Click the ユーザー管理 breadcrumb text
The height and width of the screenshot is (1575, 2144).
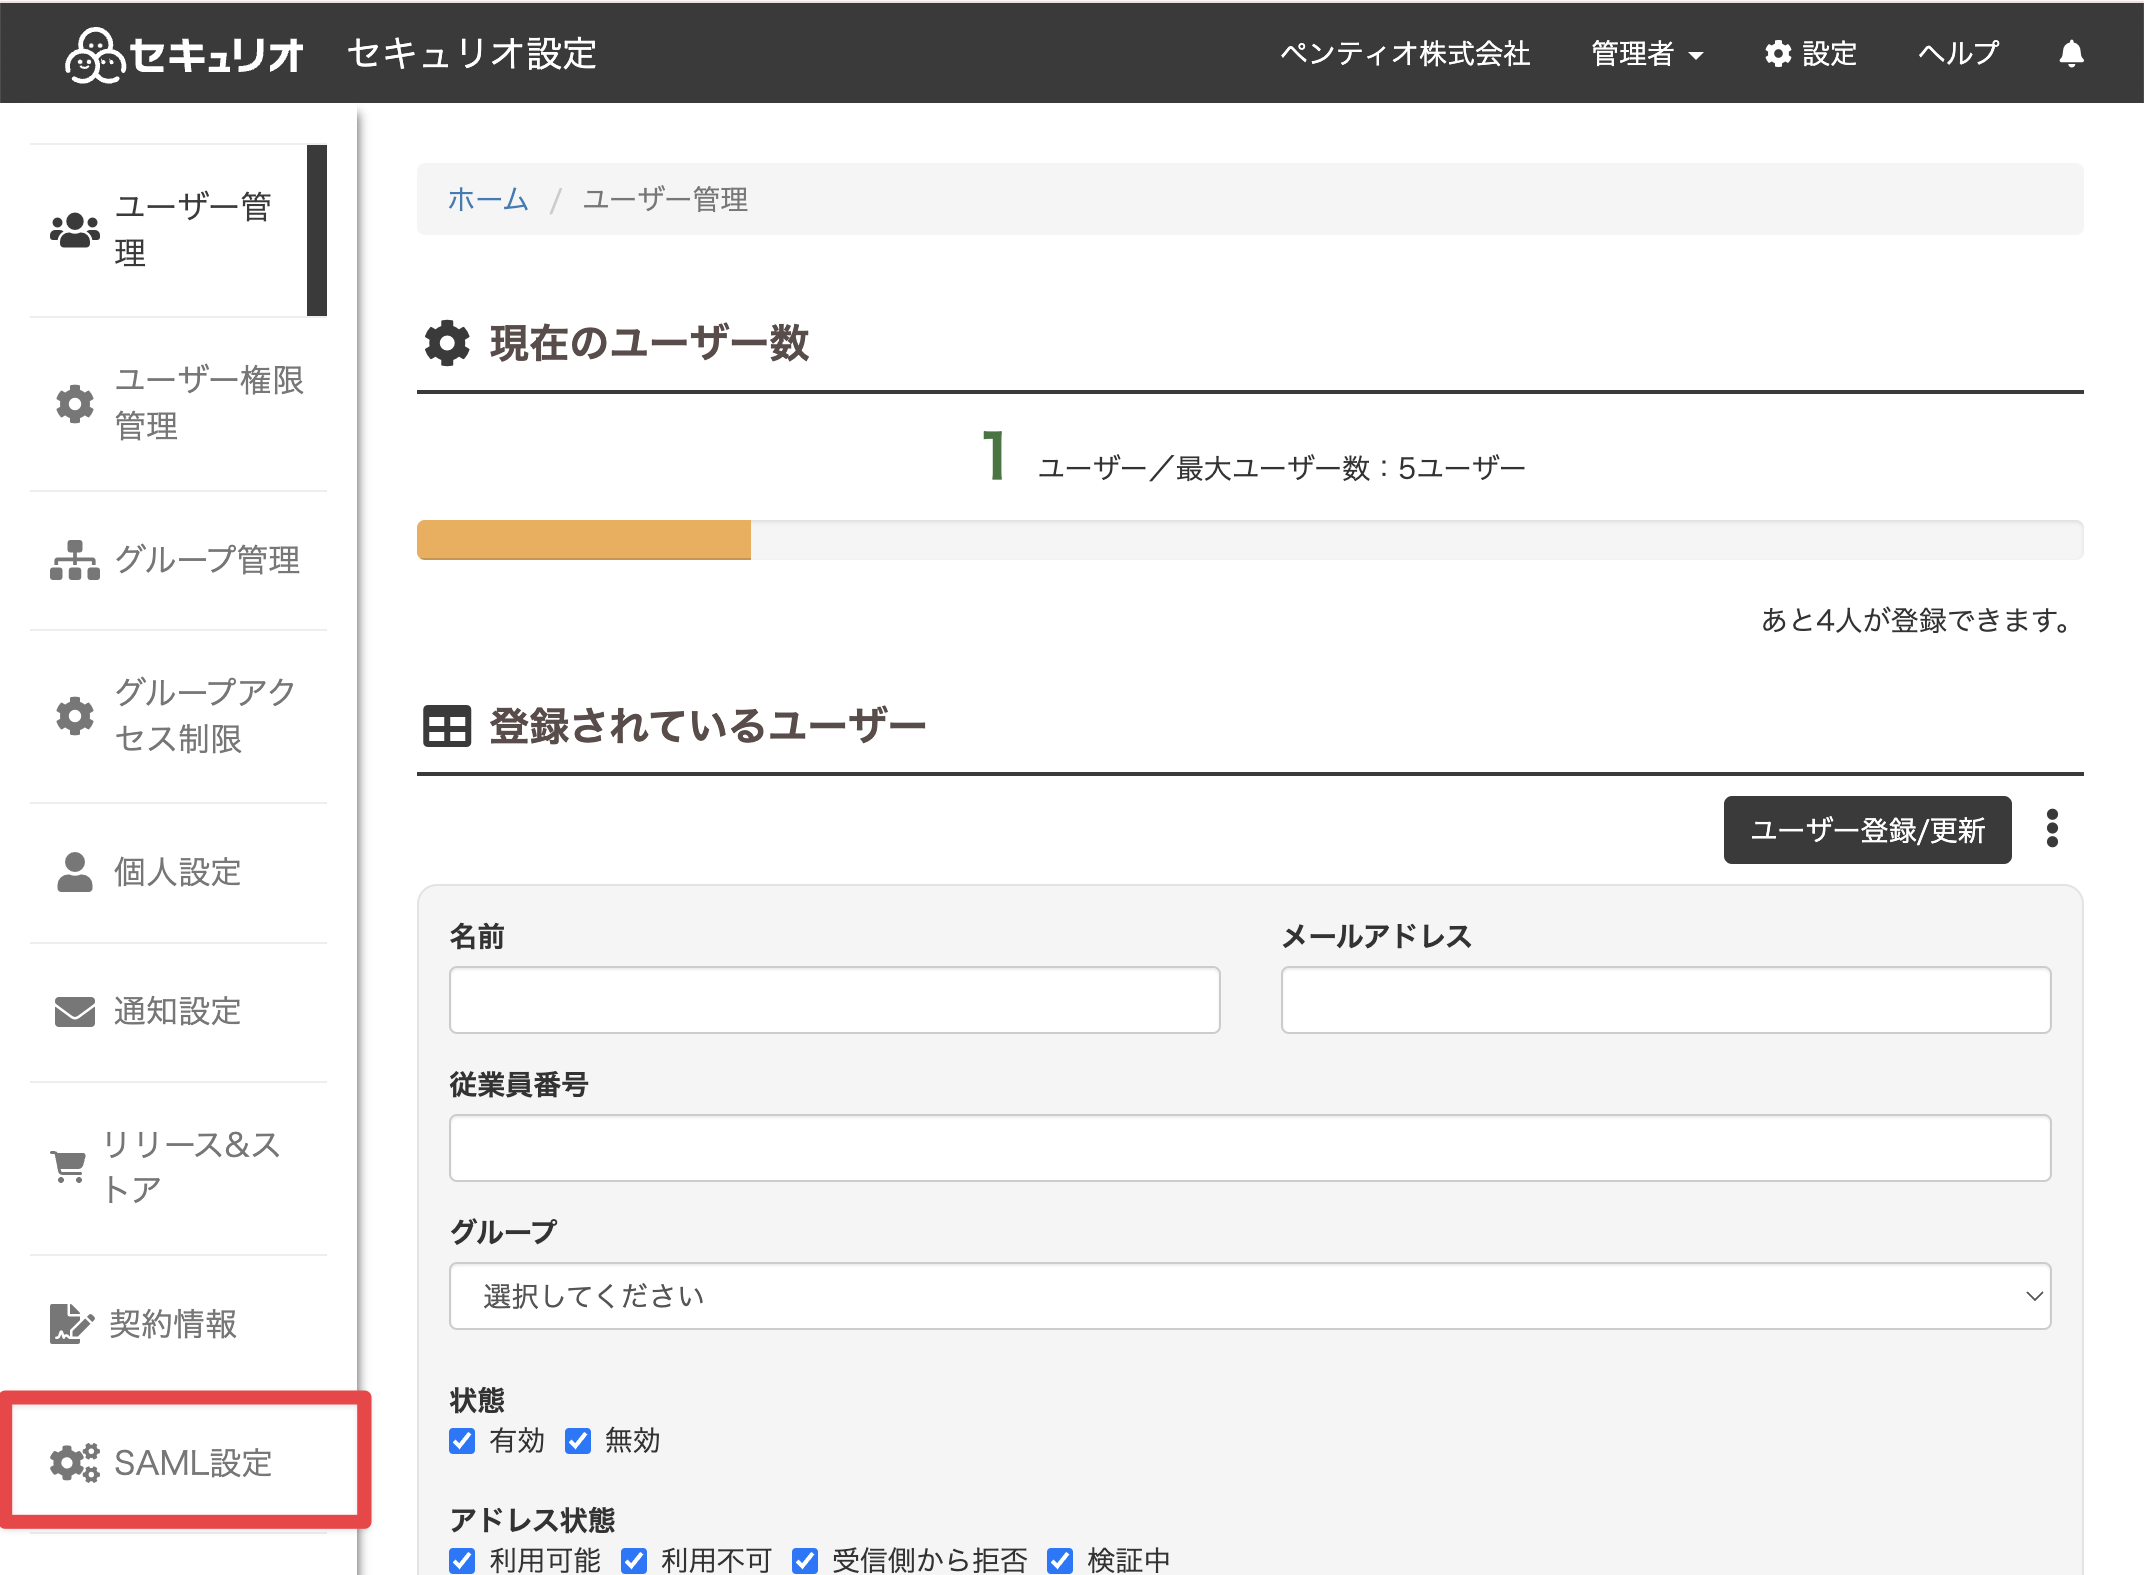tap(665, 199)
